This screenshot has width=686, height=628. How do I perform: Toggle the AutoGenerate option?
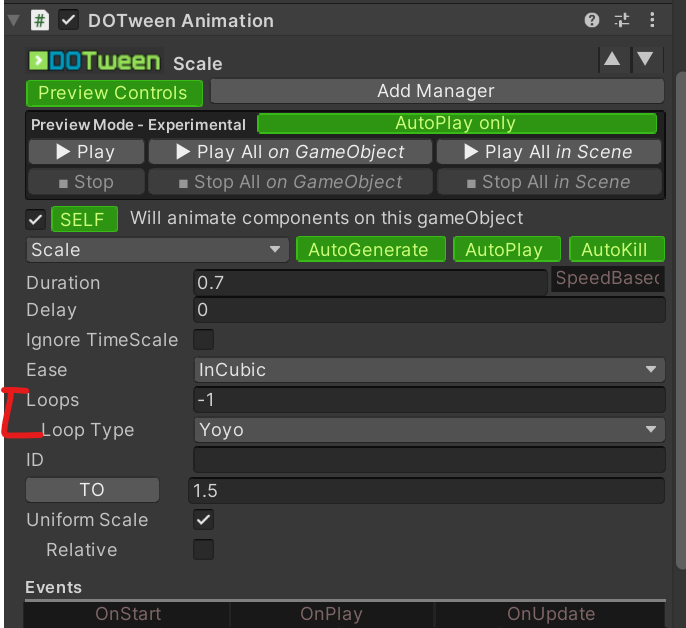tap(371, 249)
